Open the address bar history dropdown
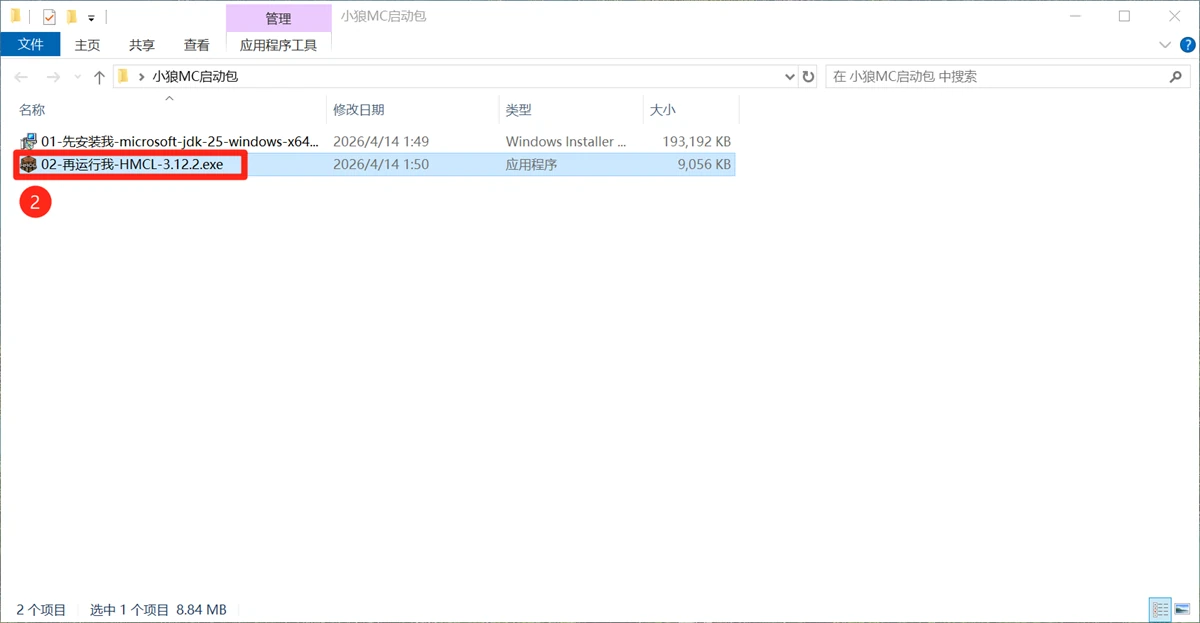Screen dimensions: 1200x623 787,77
